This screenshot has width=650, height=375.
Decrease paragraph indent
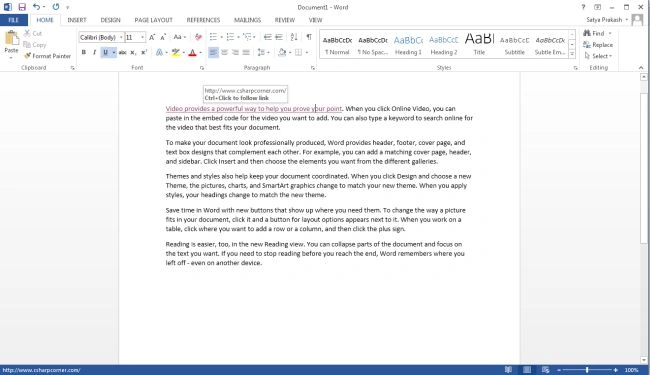[268, 37]
